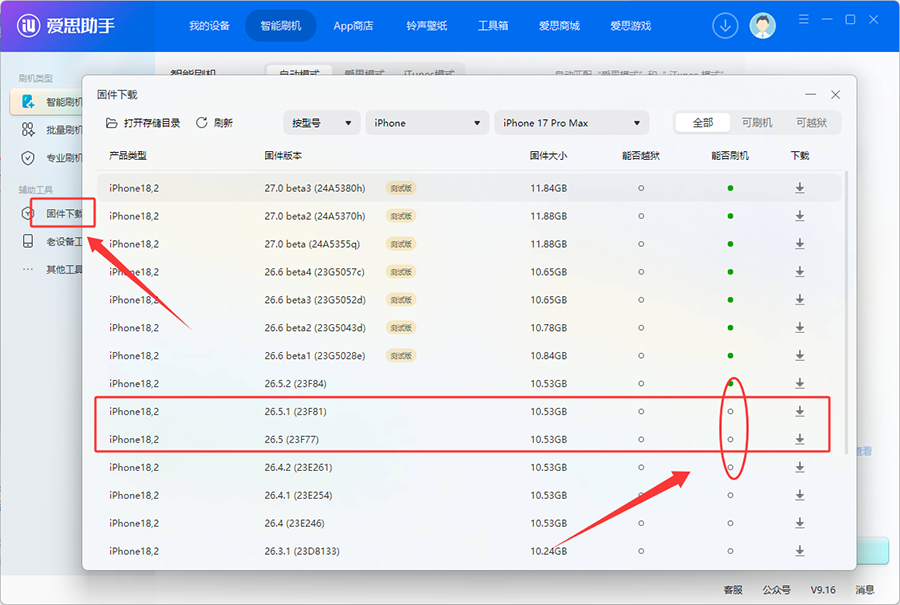
Task: Download firmware 27.0 beta (24A5355q)
Action: point(800,244)
